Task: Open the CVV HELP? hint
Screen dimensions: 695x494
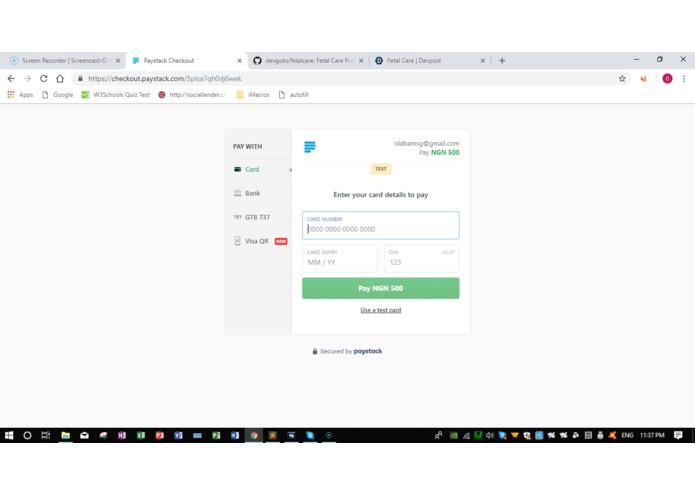Action: 448,252
